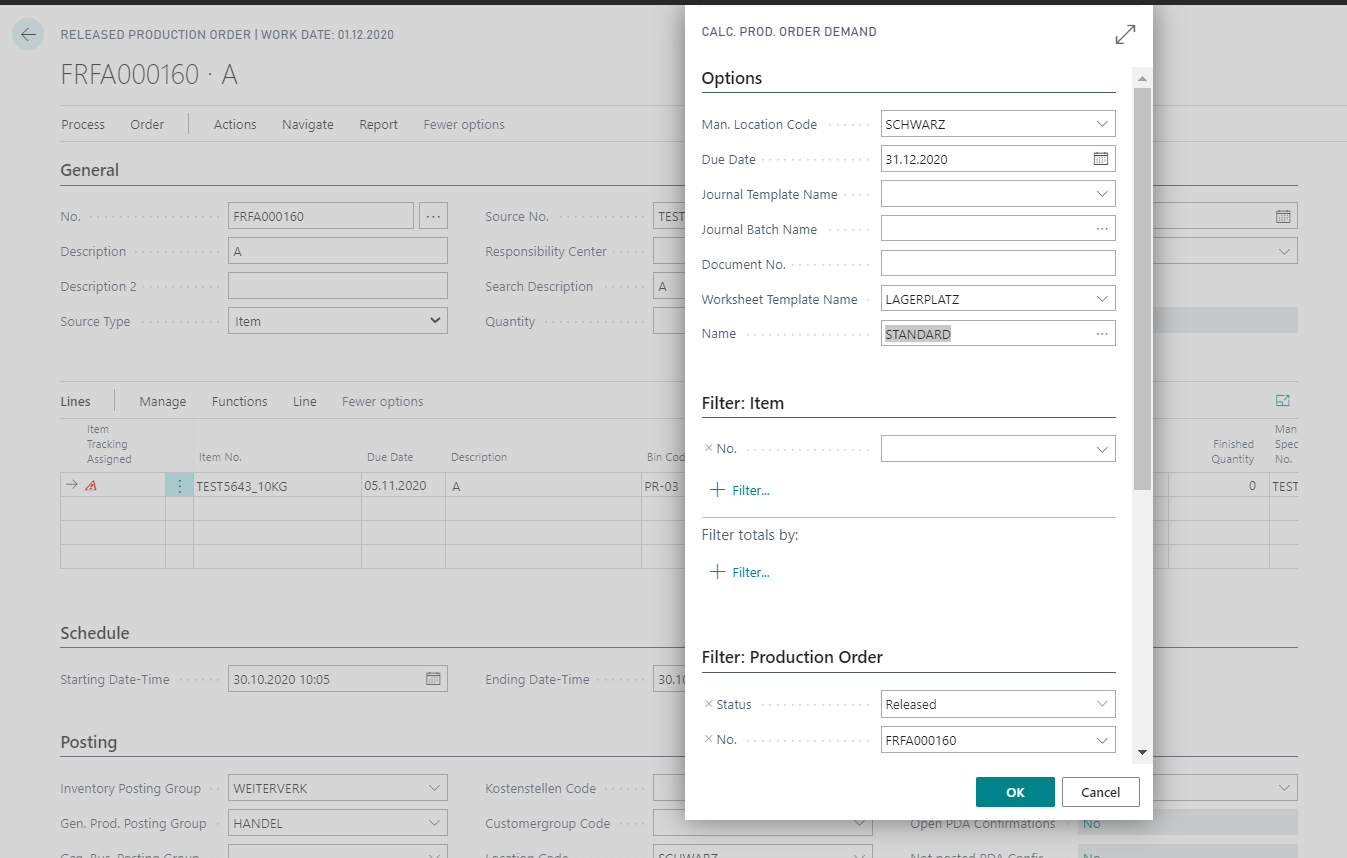Click the PR-03 bin code cell
Screen dimensions: 1347x858
665,485
